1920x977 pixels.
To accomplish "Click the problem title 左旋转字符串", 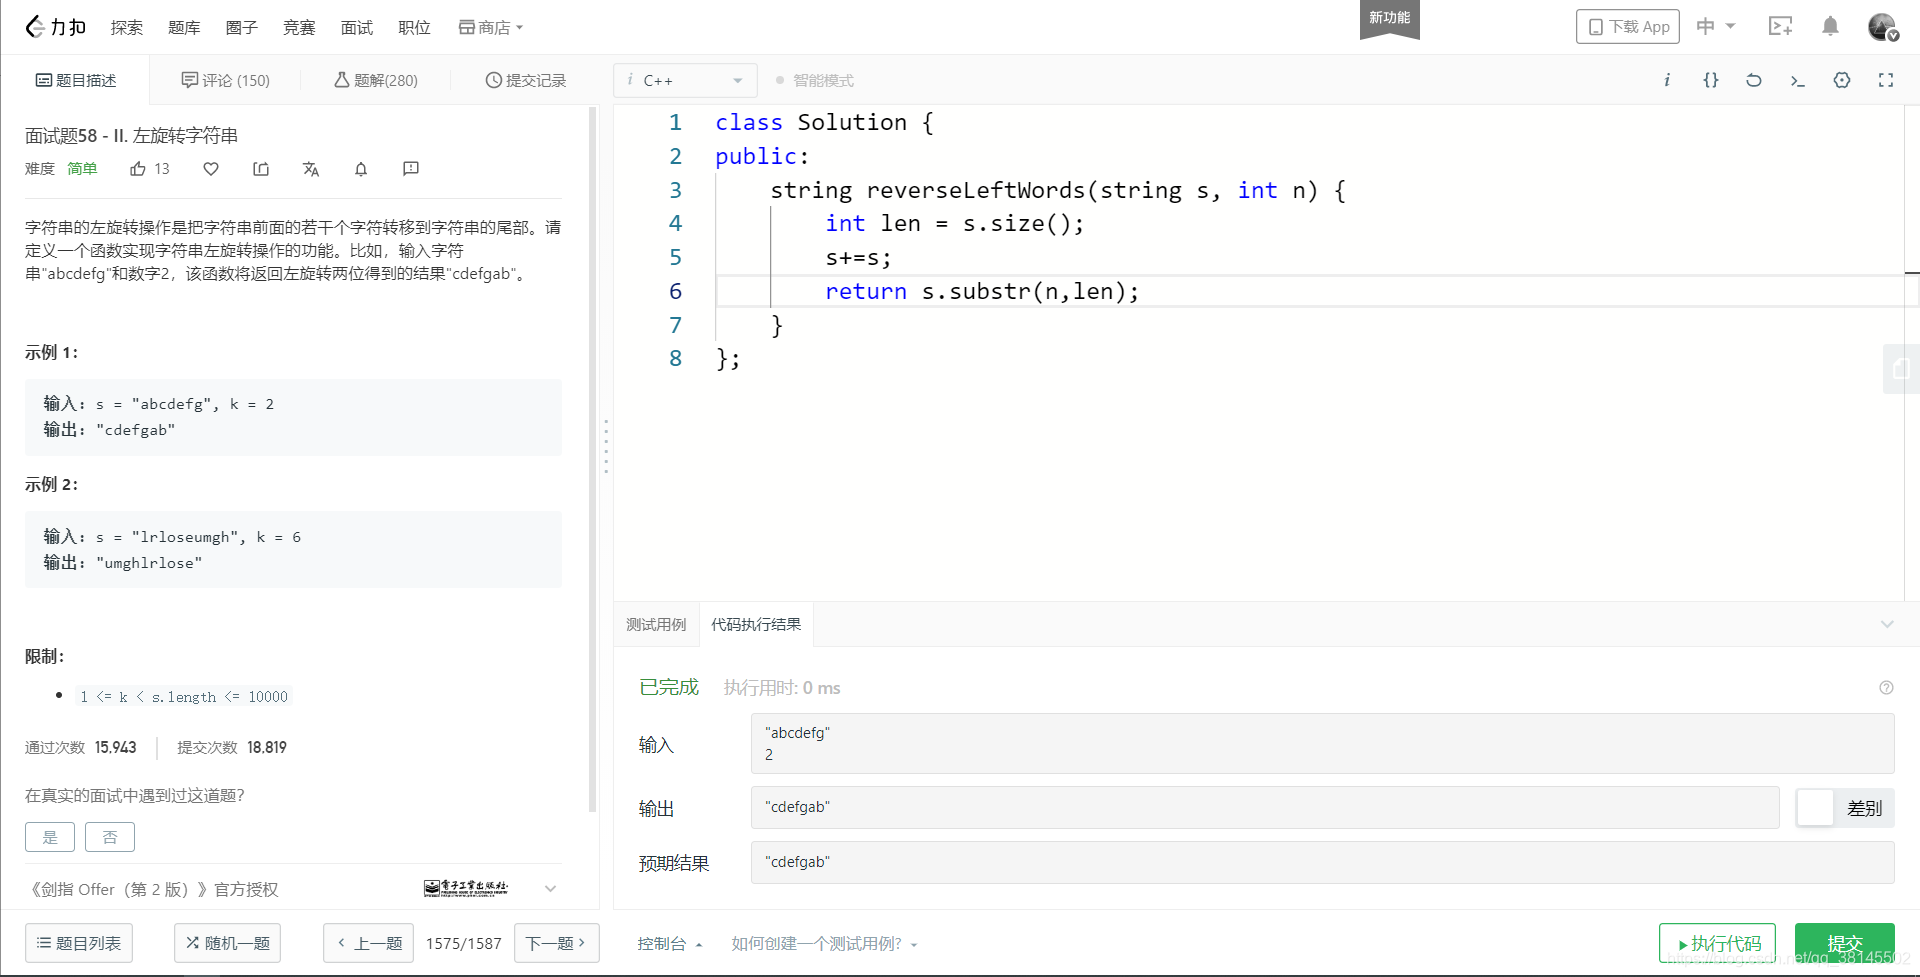I will pos(185,135).
